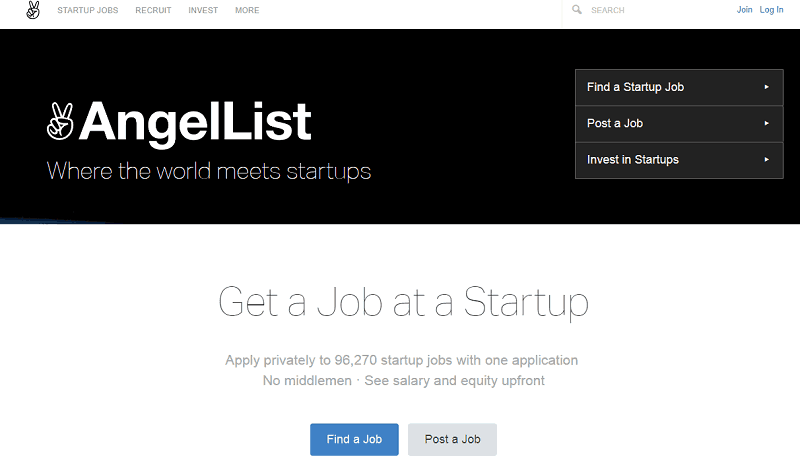The image size is (800, 467).
Task: Open the Recruit nav item
Action: tap(154, 11)
